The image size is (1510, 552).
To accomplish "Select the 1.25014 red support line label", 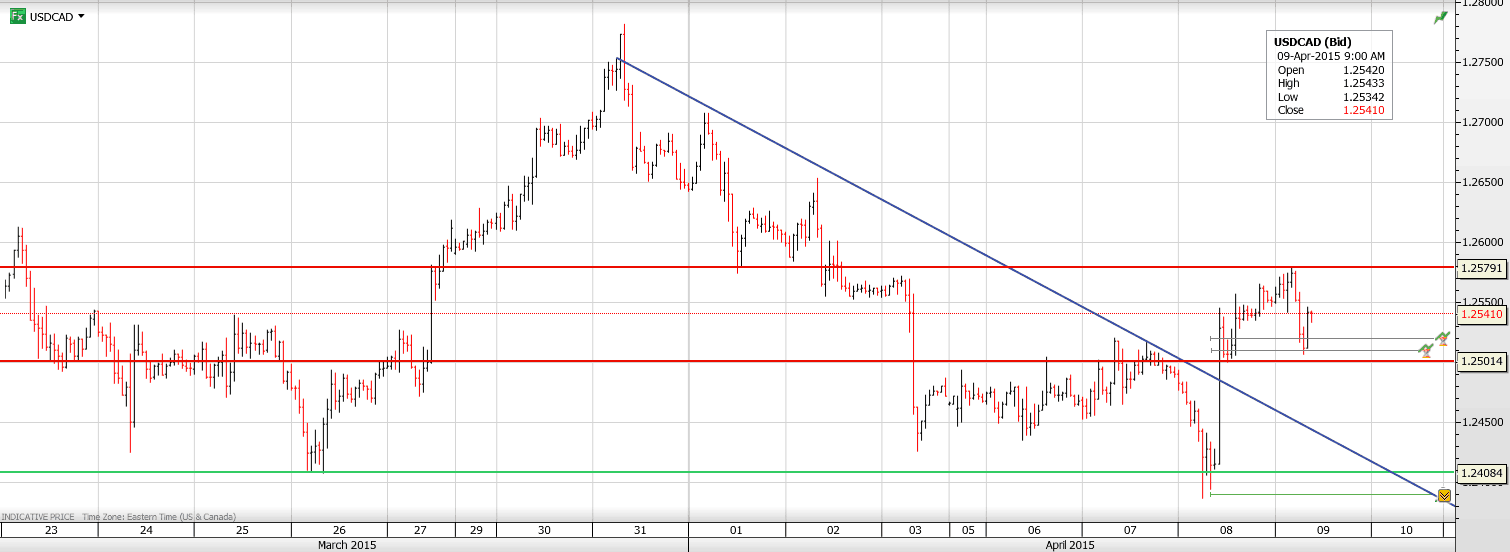I will tap(1481, 361).
